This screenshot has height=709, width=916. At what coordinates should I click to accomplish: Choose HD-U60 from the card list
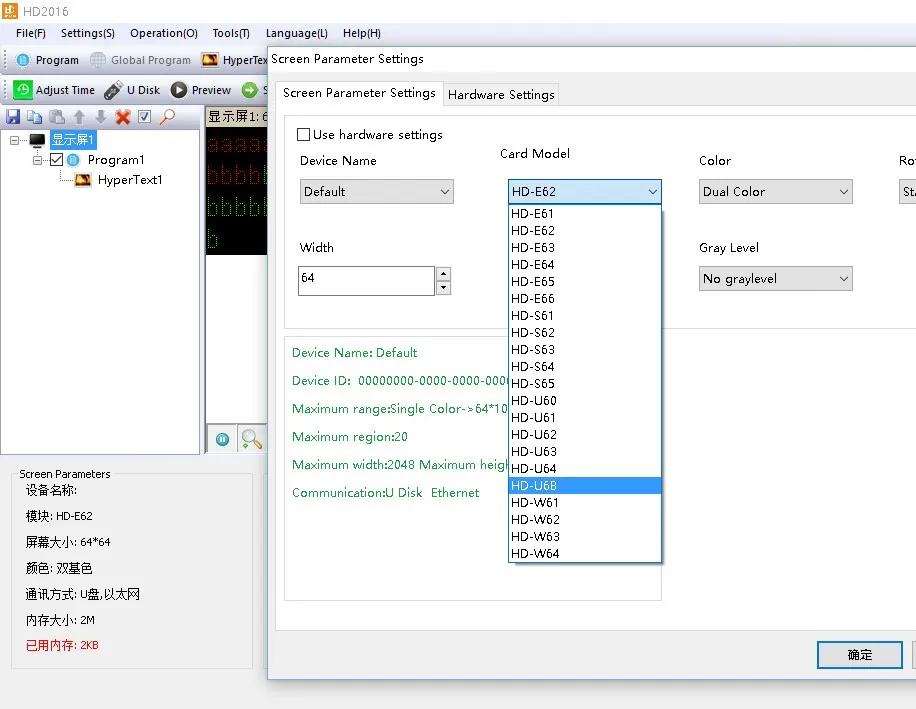tap(585, 401)
